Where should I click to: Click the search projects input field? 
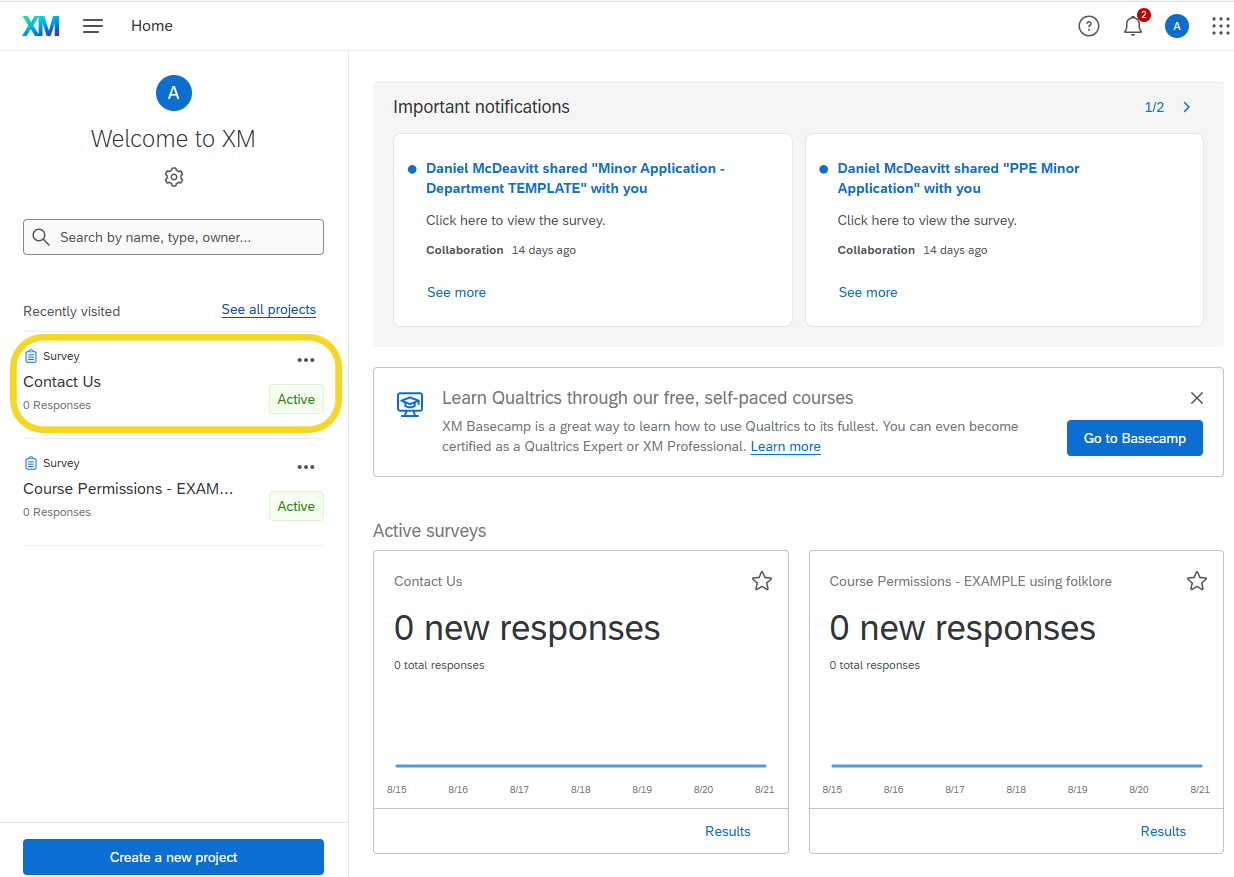click(173, 237)
